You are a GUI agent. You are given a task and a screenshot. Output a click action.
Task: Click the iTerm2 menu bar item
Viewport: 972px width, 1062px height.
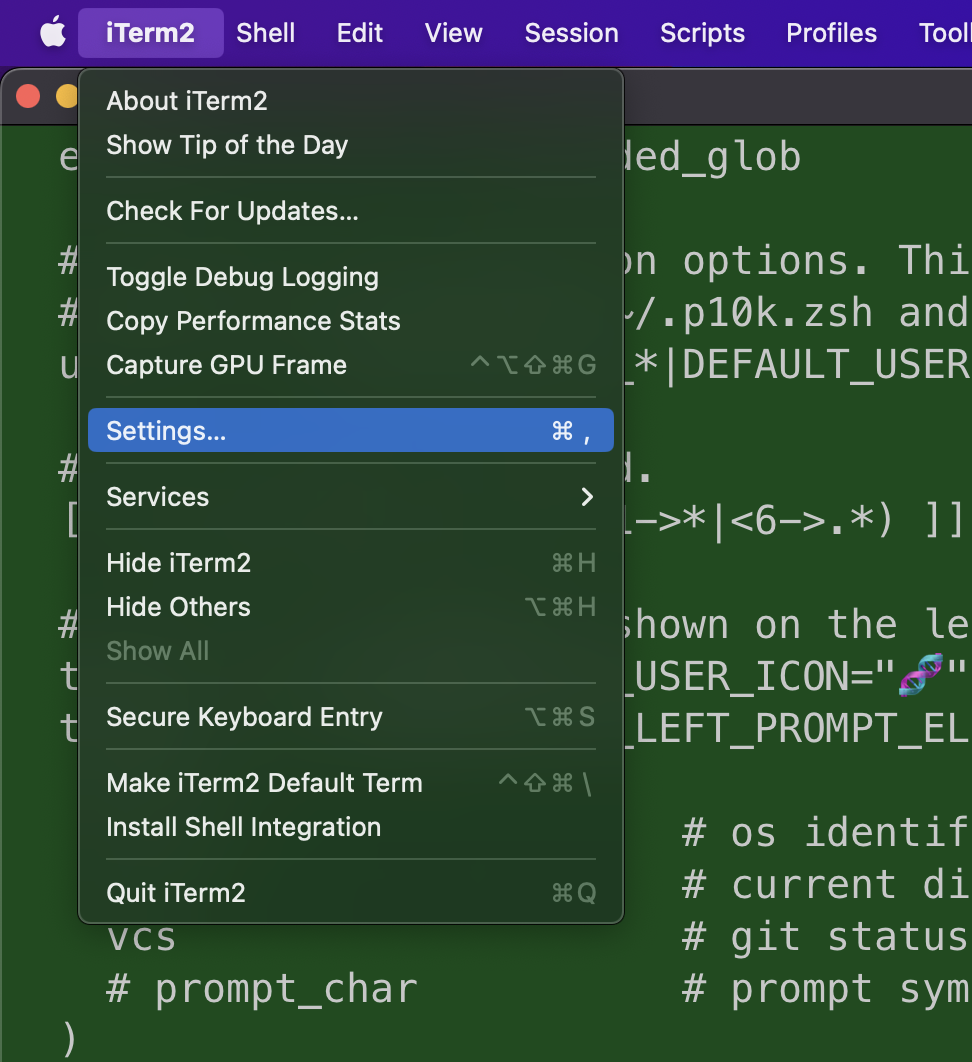coord(150,33)
